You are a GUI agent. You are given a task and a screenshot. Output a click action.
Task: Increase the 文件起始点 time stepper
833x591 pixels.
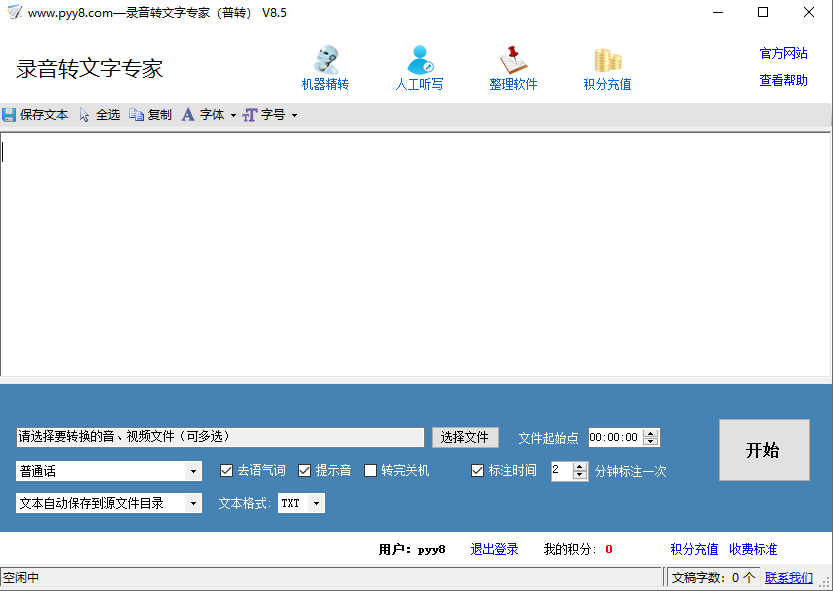[650, 433]
